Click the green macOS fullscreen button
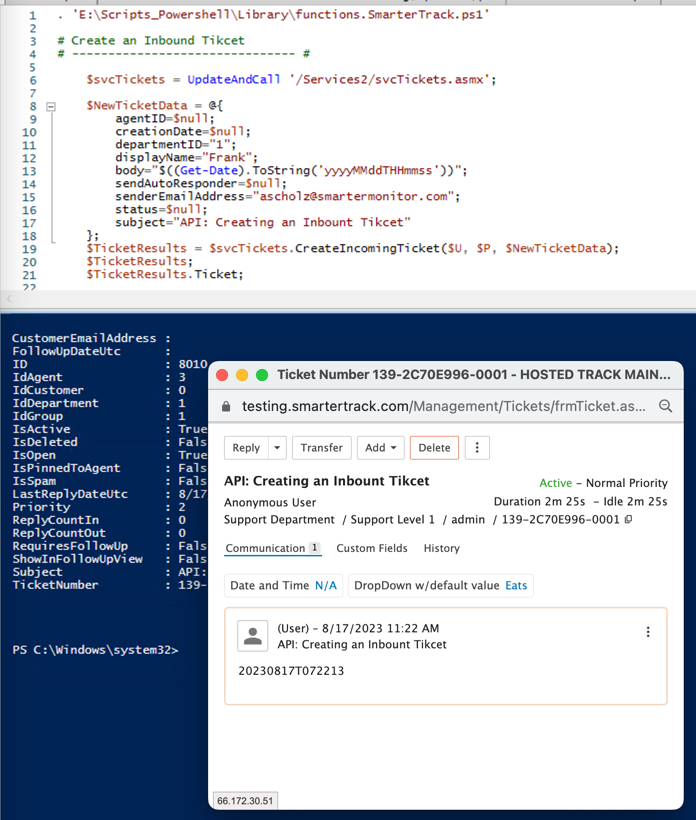 [262, 375]
